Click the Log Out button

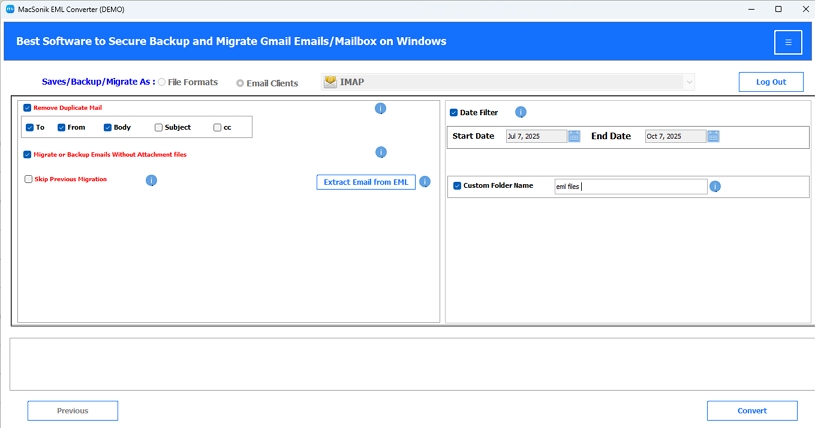(771, 82)
